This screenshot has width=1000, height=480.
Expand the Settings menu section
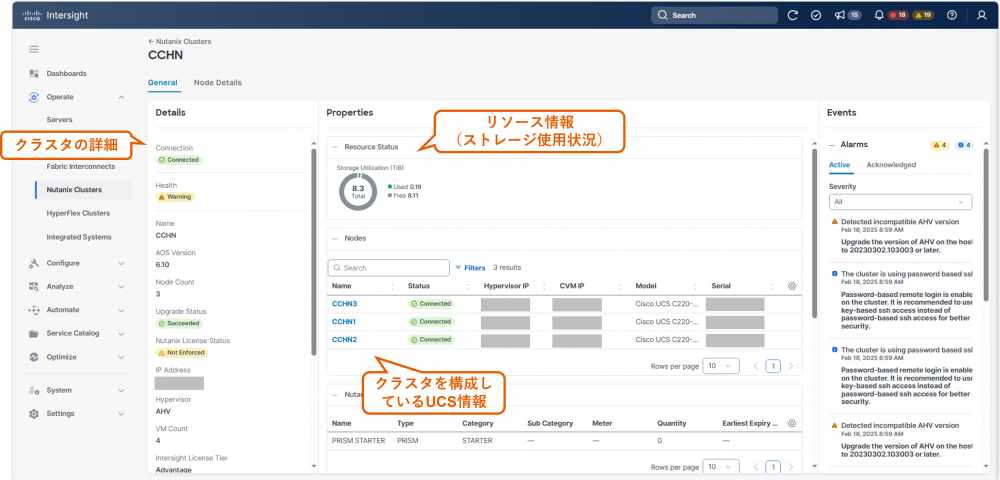(x=121, y=414)
